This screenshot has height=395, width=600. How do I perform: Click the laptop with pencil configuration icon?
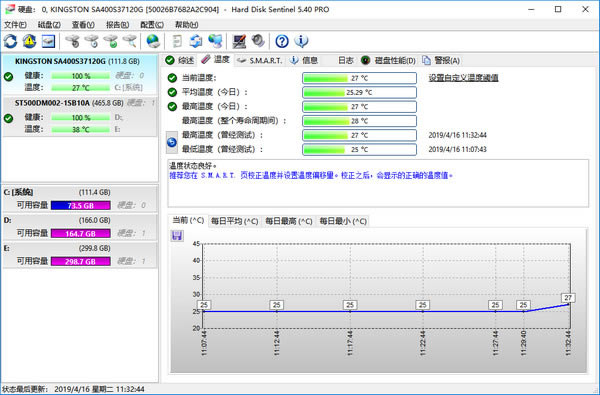[x=239, y=41]
